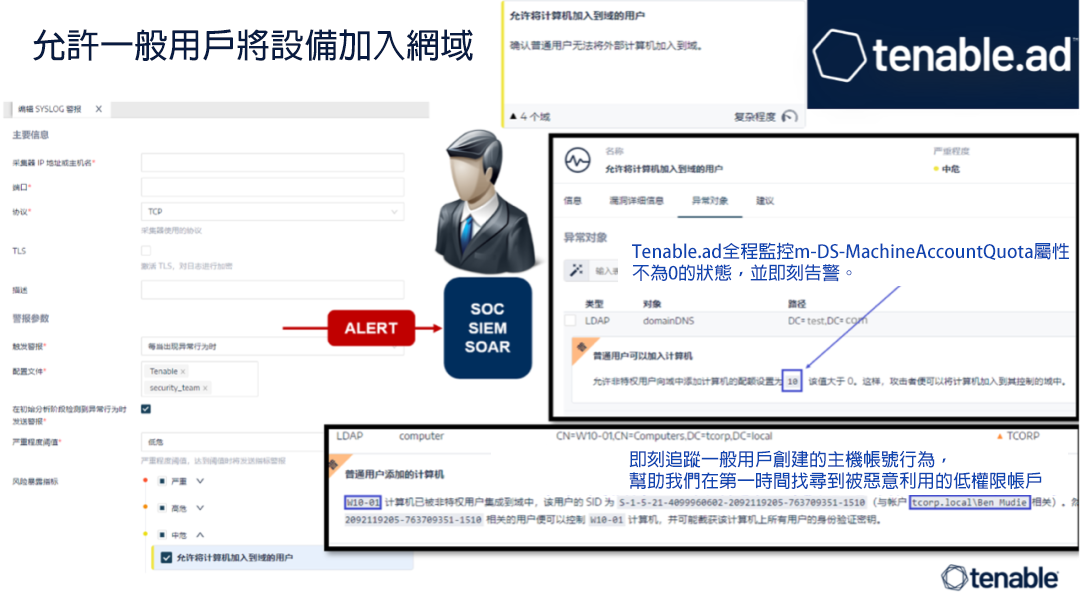Image resolution: width=1080 pixels, height=602 pixels.
Task: Click the highlighted W10-01 computer name
Action: point(362,502)
